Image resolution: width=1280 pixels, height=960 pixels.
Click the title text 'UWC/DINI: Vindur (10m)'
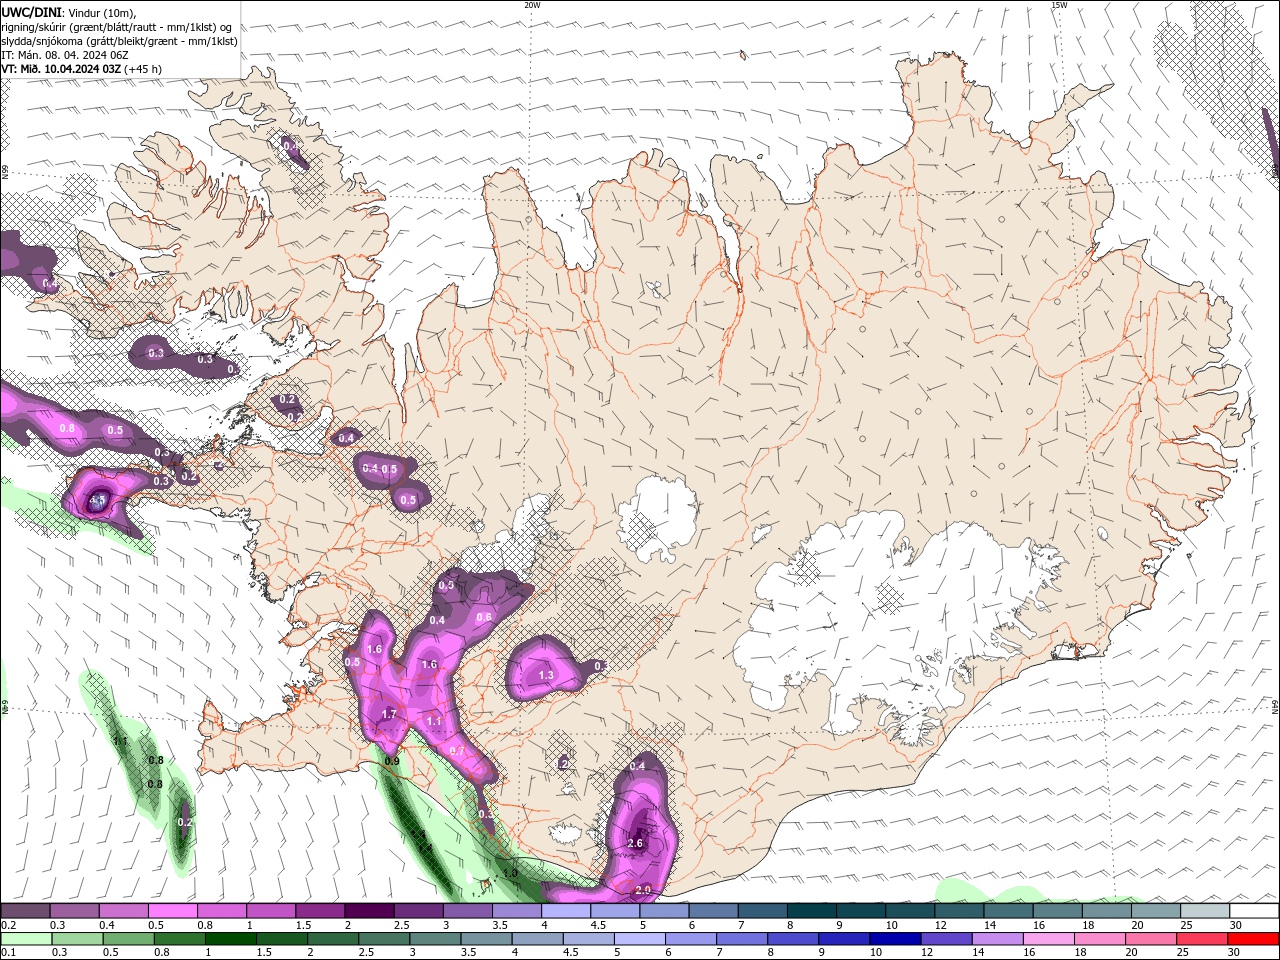[x=69, y=12]
